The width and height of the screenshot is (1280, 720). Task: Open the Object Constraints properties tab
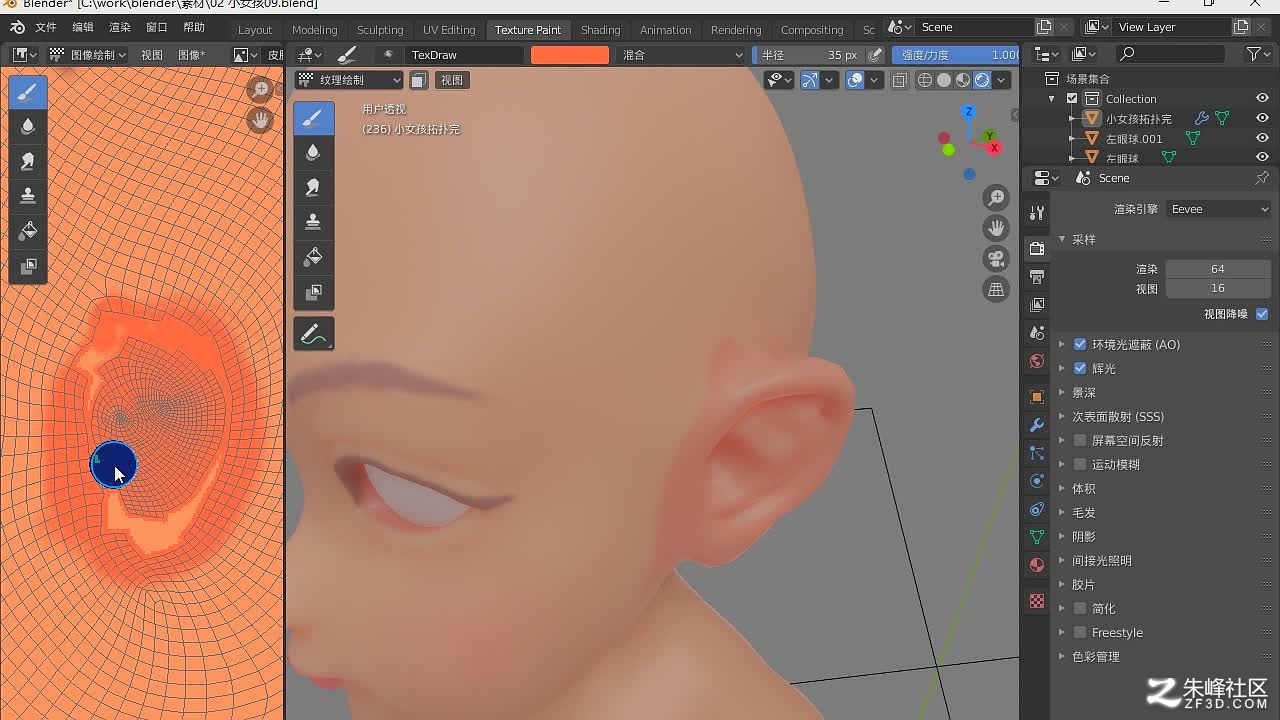[x=1037, y=509]
